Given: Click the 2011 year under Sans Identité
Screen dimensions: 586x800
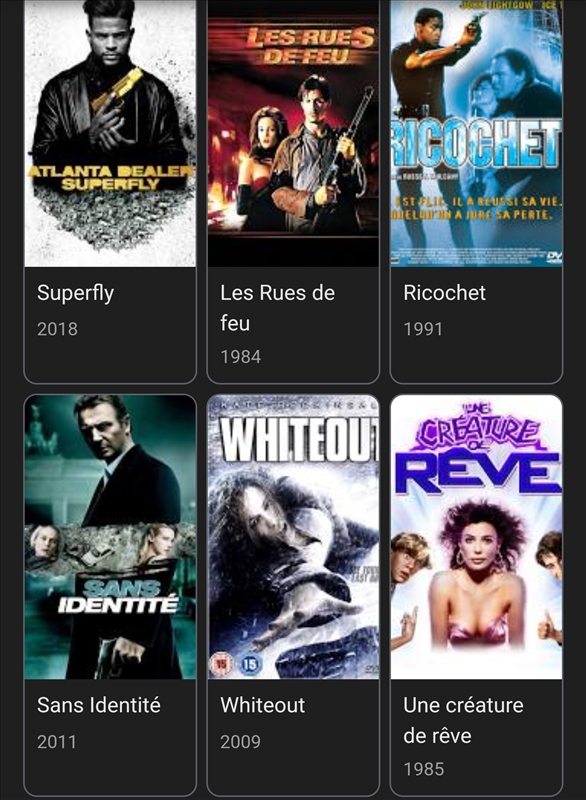Looking at the screenshot, I should (x=57, y=741).
